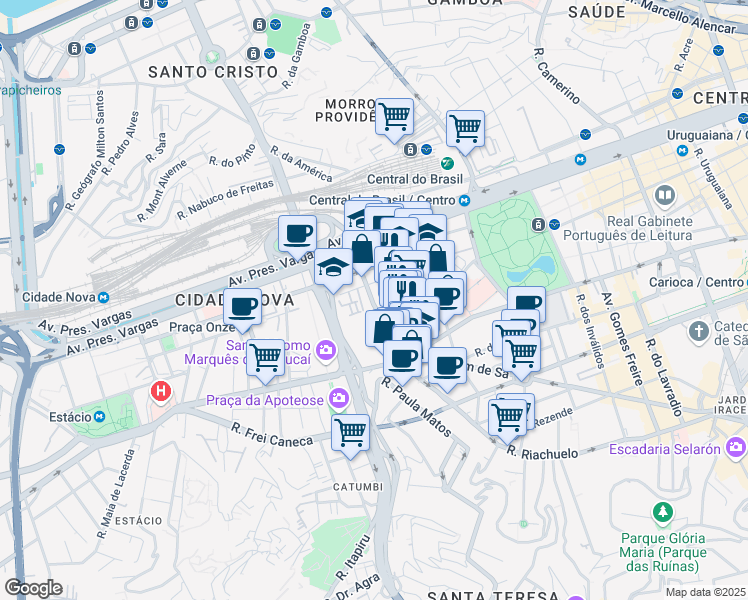Open the Google logo link
The width and height of the screenshot is (748, 600).
click(x=33, y=588)
